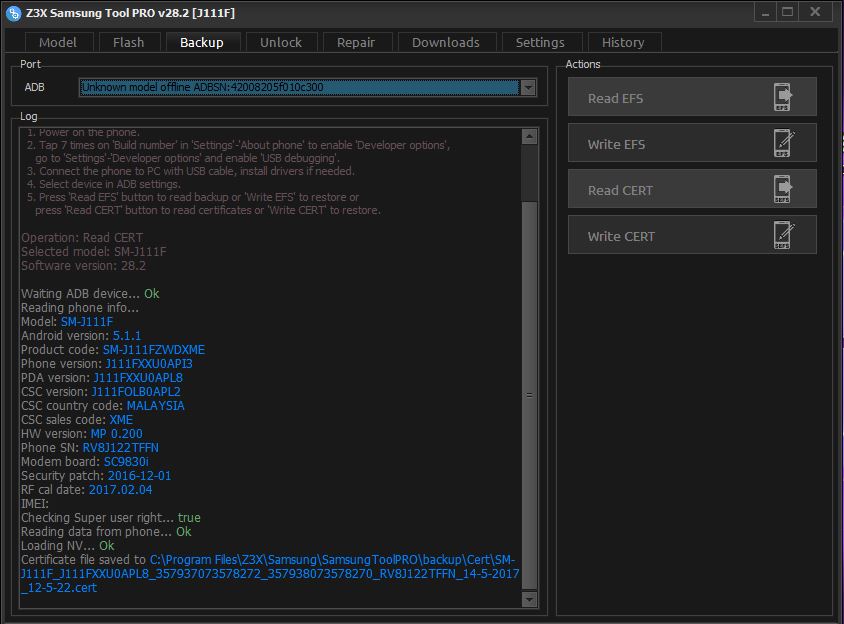Click the PDA version J111FXXU0APL8
The image size is (844, 624).
(138, 377)
